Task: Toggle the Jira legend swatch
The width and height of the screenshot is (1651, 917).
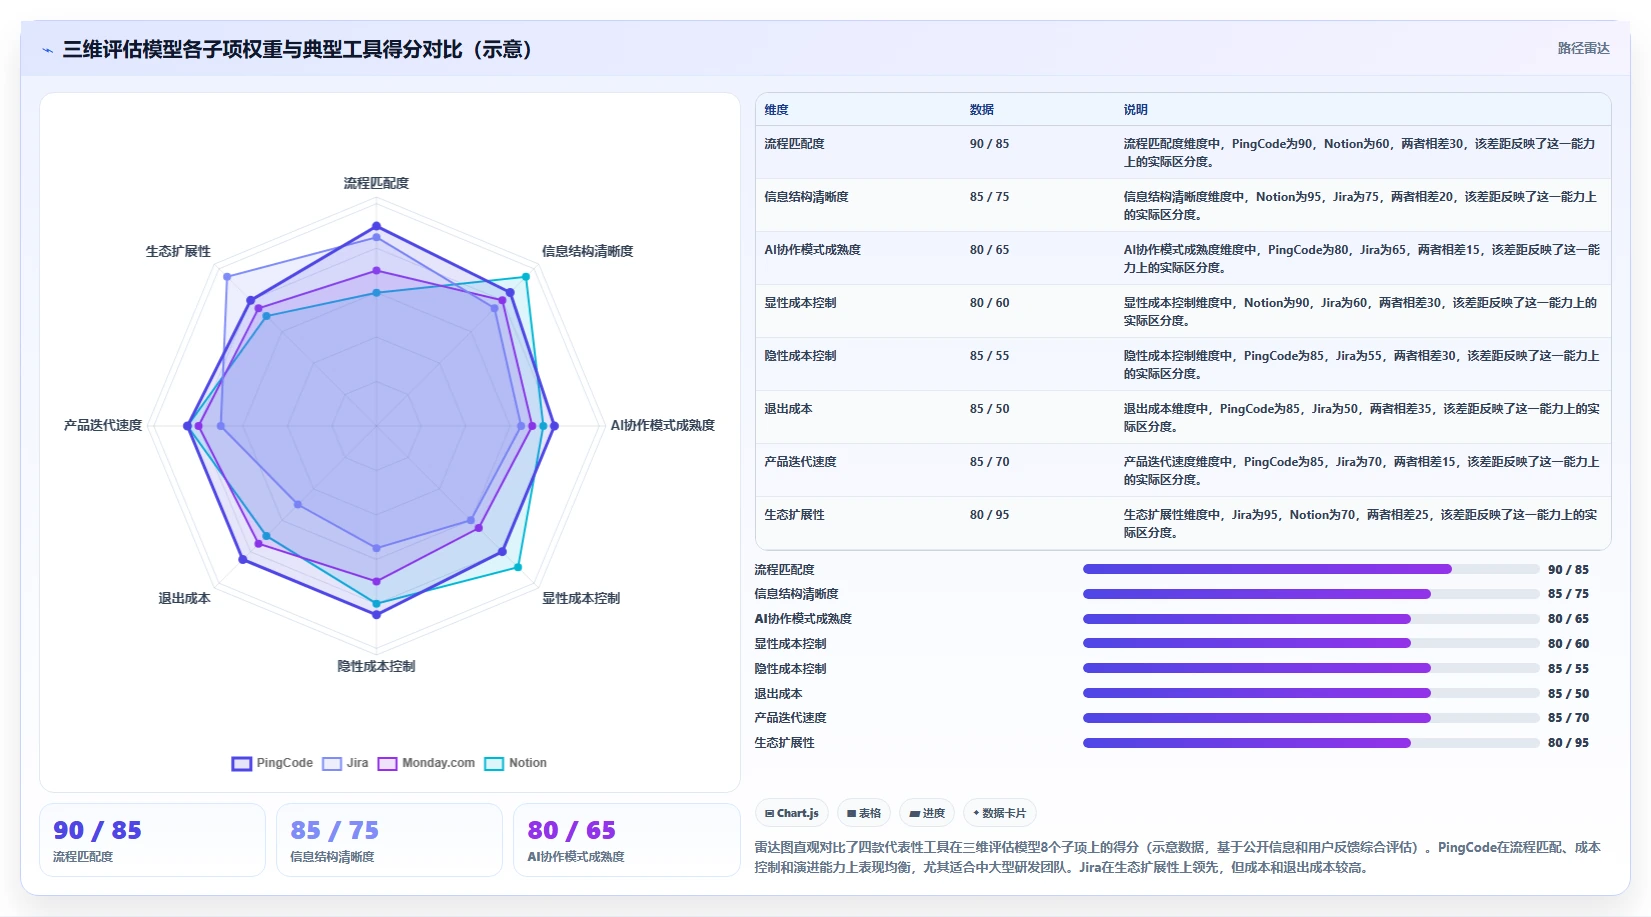Action: (x=332, y=763)
